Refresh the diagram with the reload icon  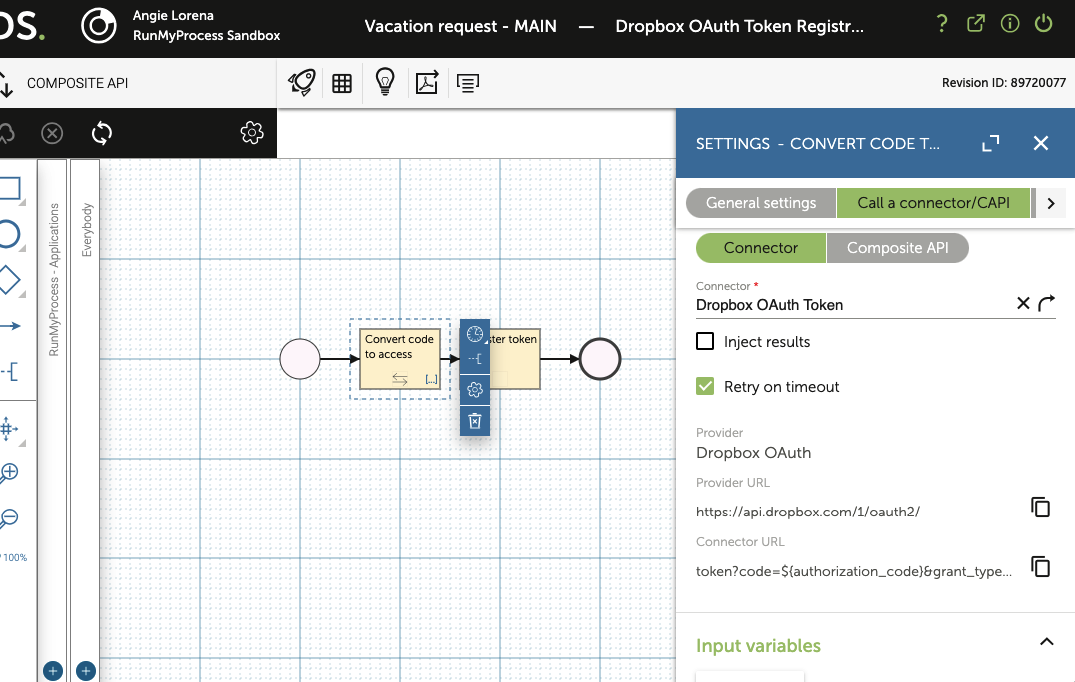[x=101, y=133]
